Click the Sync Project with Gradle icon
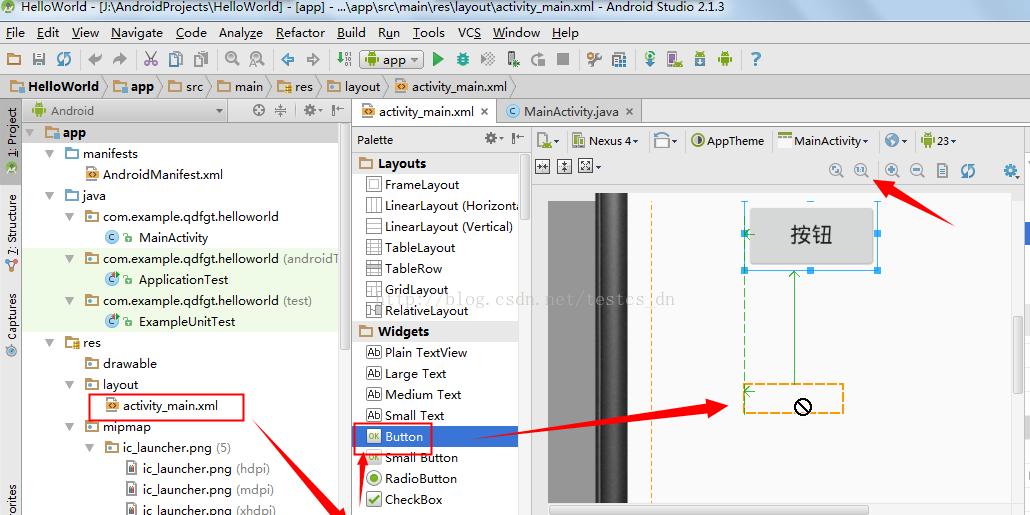 (650, 59)
